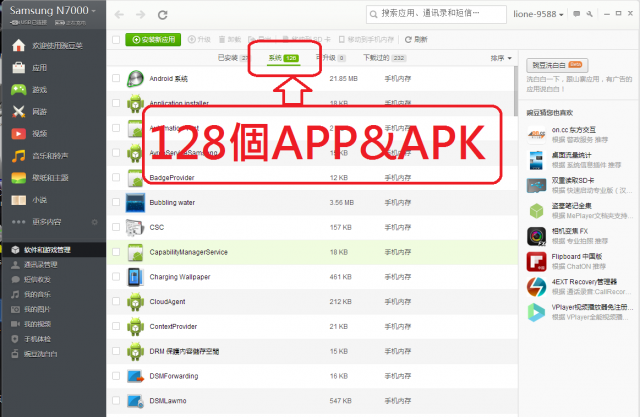Image resolution: width=640 pixels, height=417 pixels.
Task: Check the DSMLawmo row checkbox
Action: tap(116, 401)
